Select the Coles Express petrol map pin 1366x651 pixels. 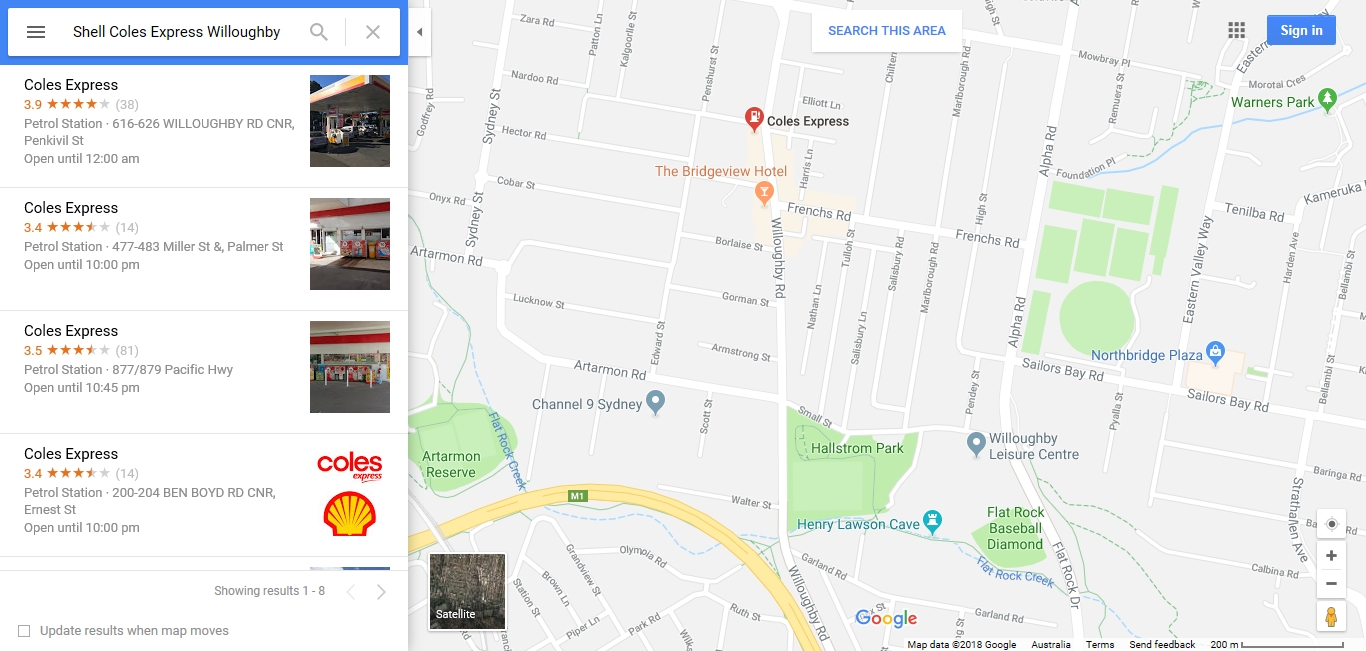point(754,121)
